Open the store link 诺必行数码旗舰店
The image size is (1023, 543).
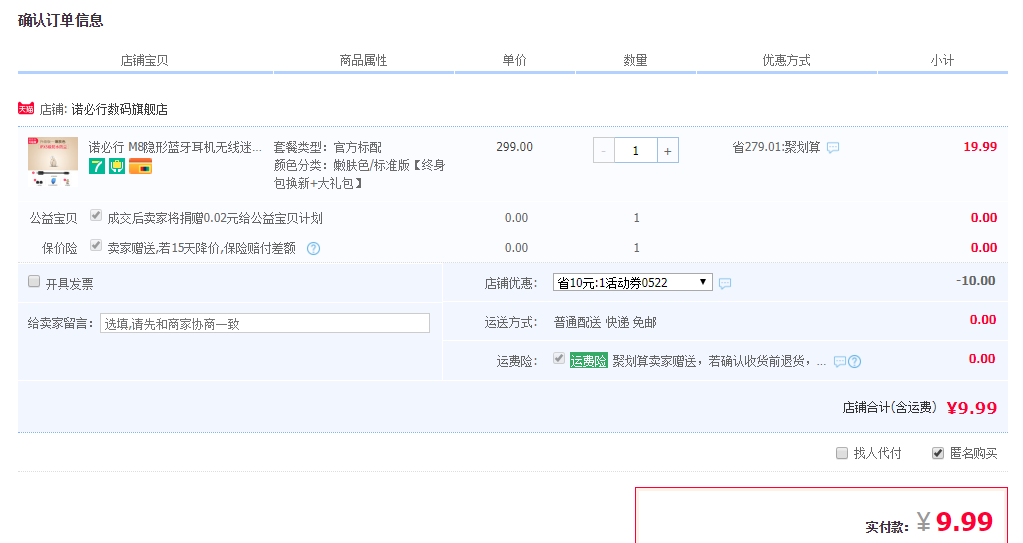[119, 109]
